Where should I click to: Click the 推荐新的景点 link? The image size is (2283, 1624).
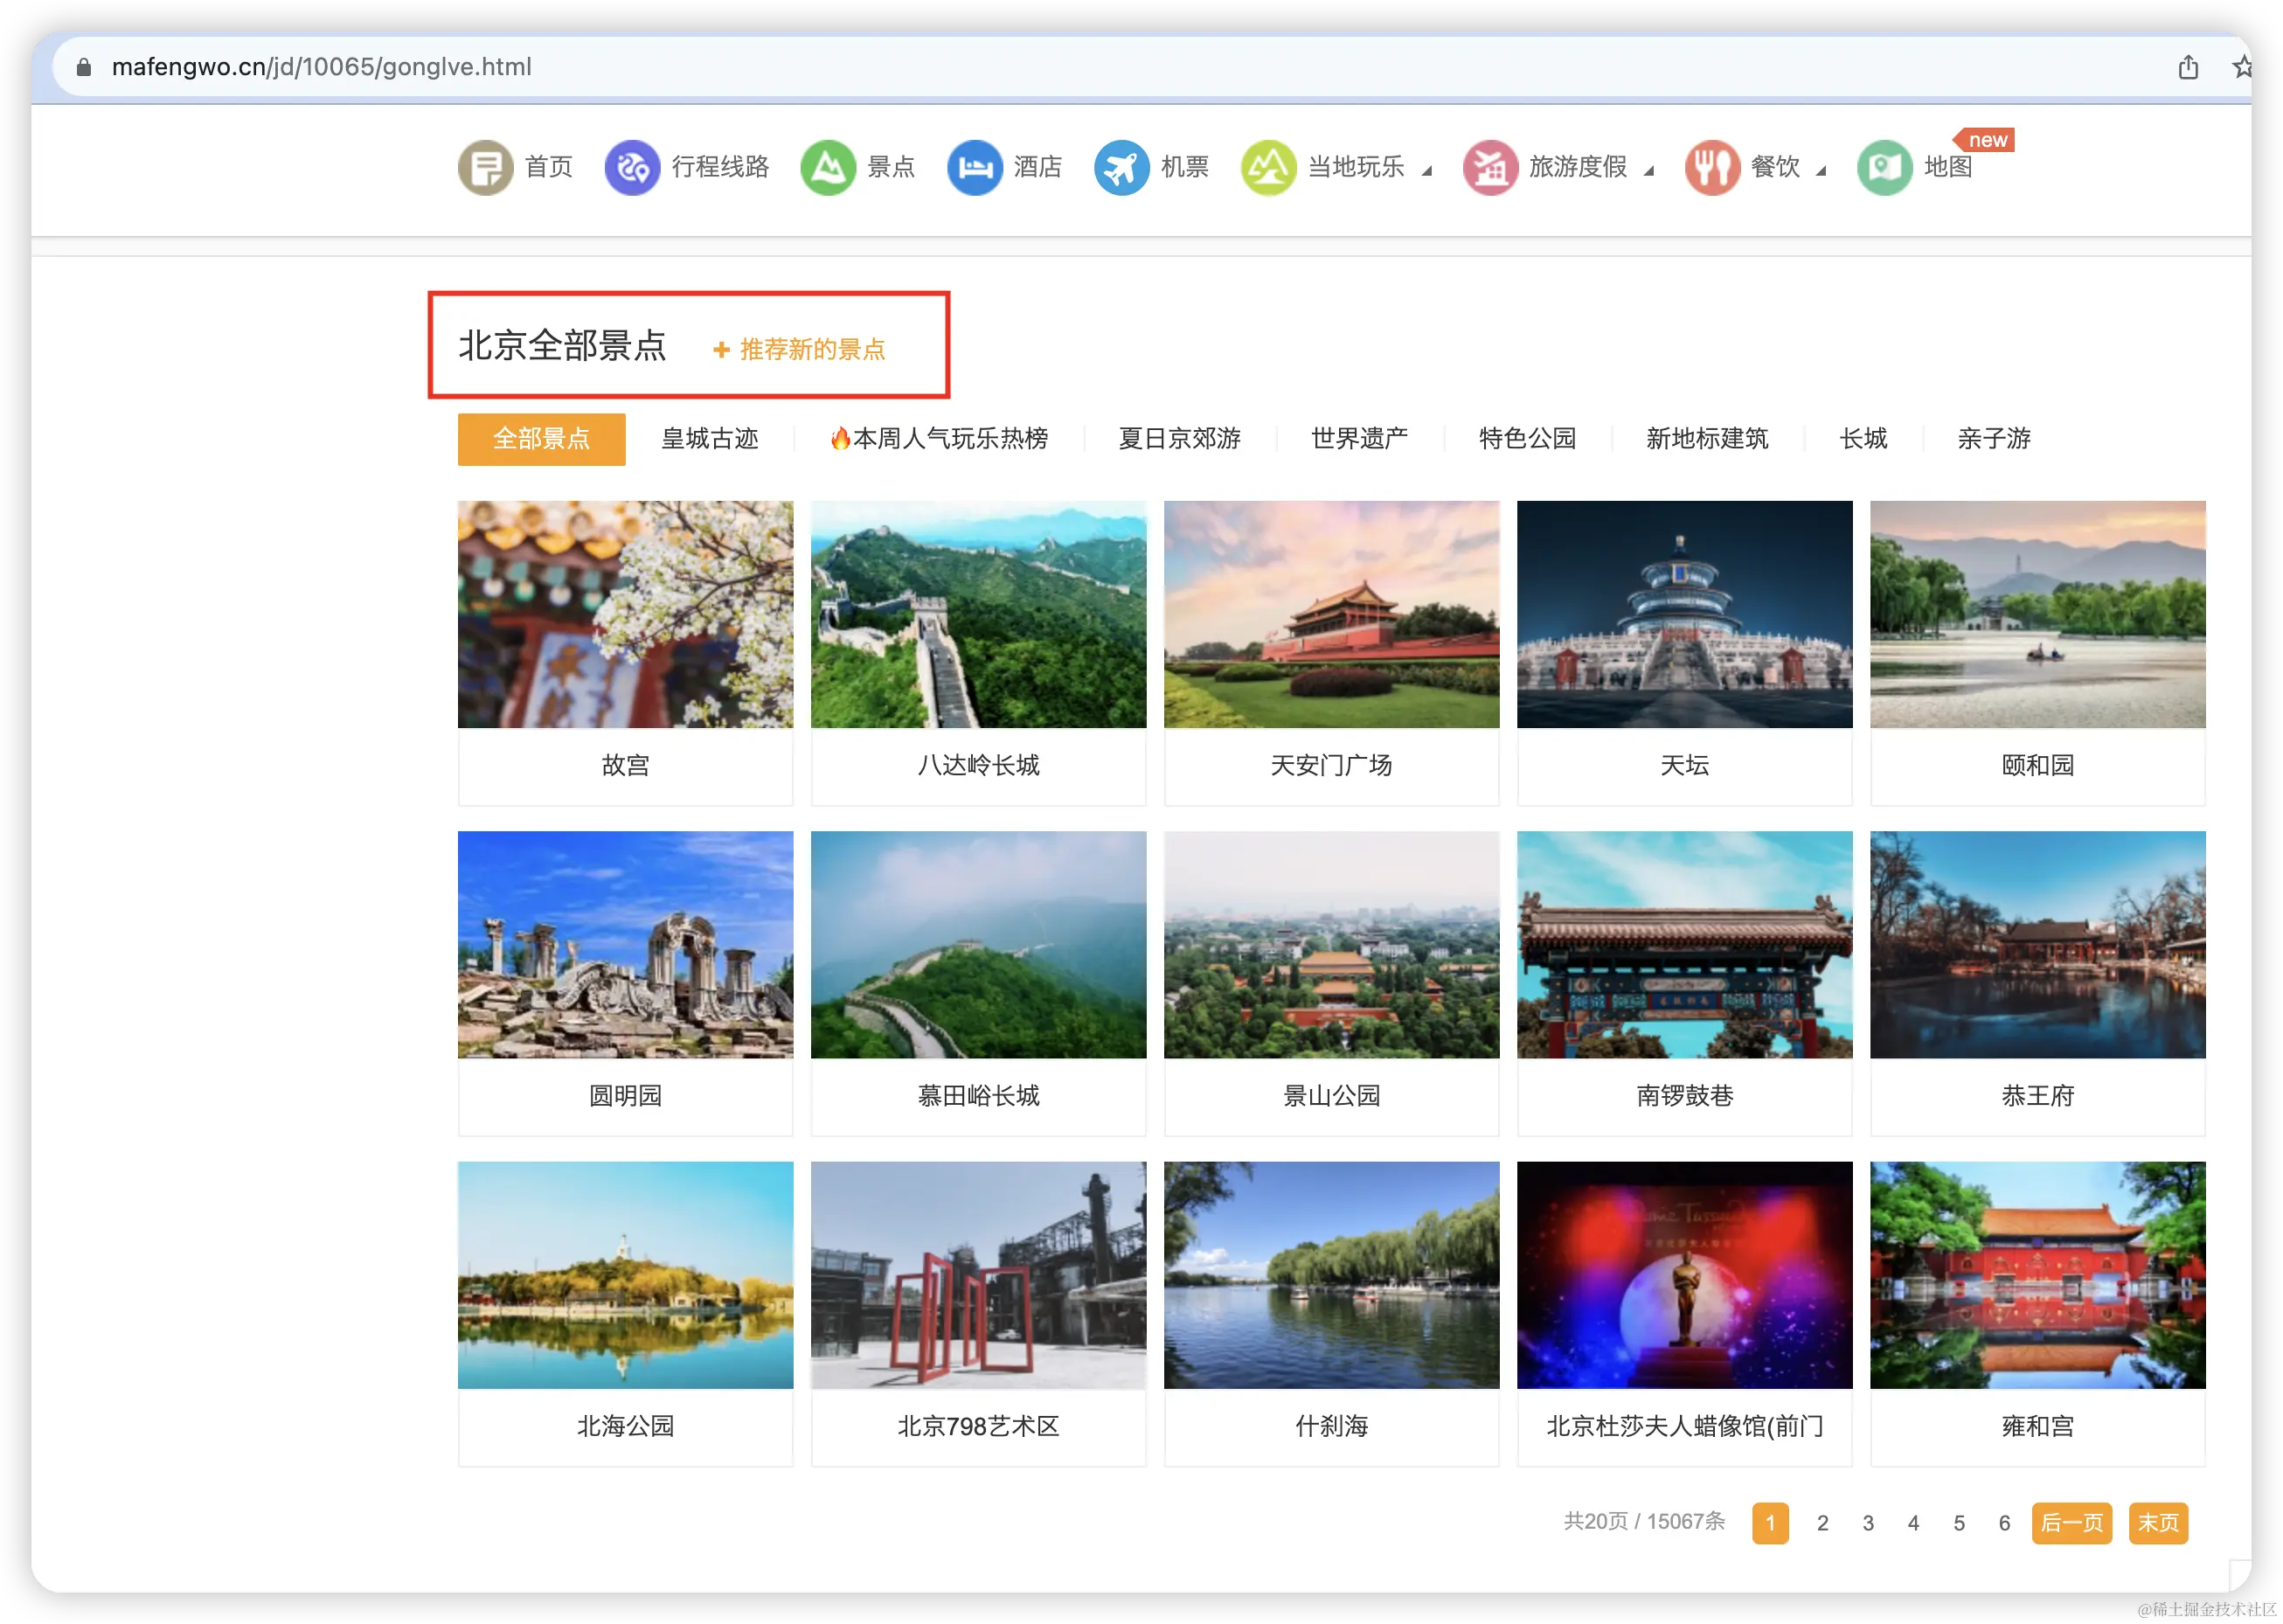pos(800,349)
